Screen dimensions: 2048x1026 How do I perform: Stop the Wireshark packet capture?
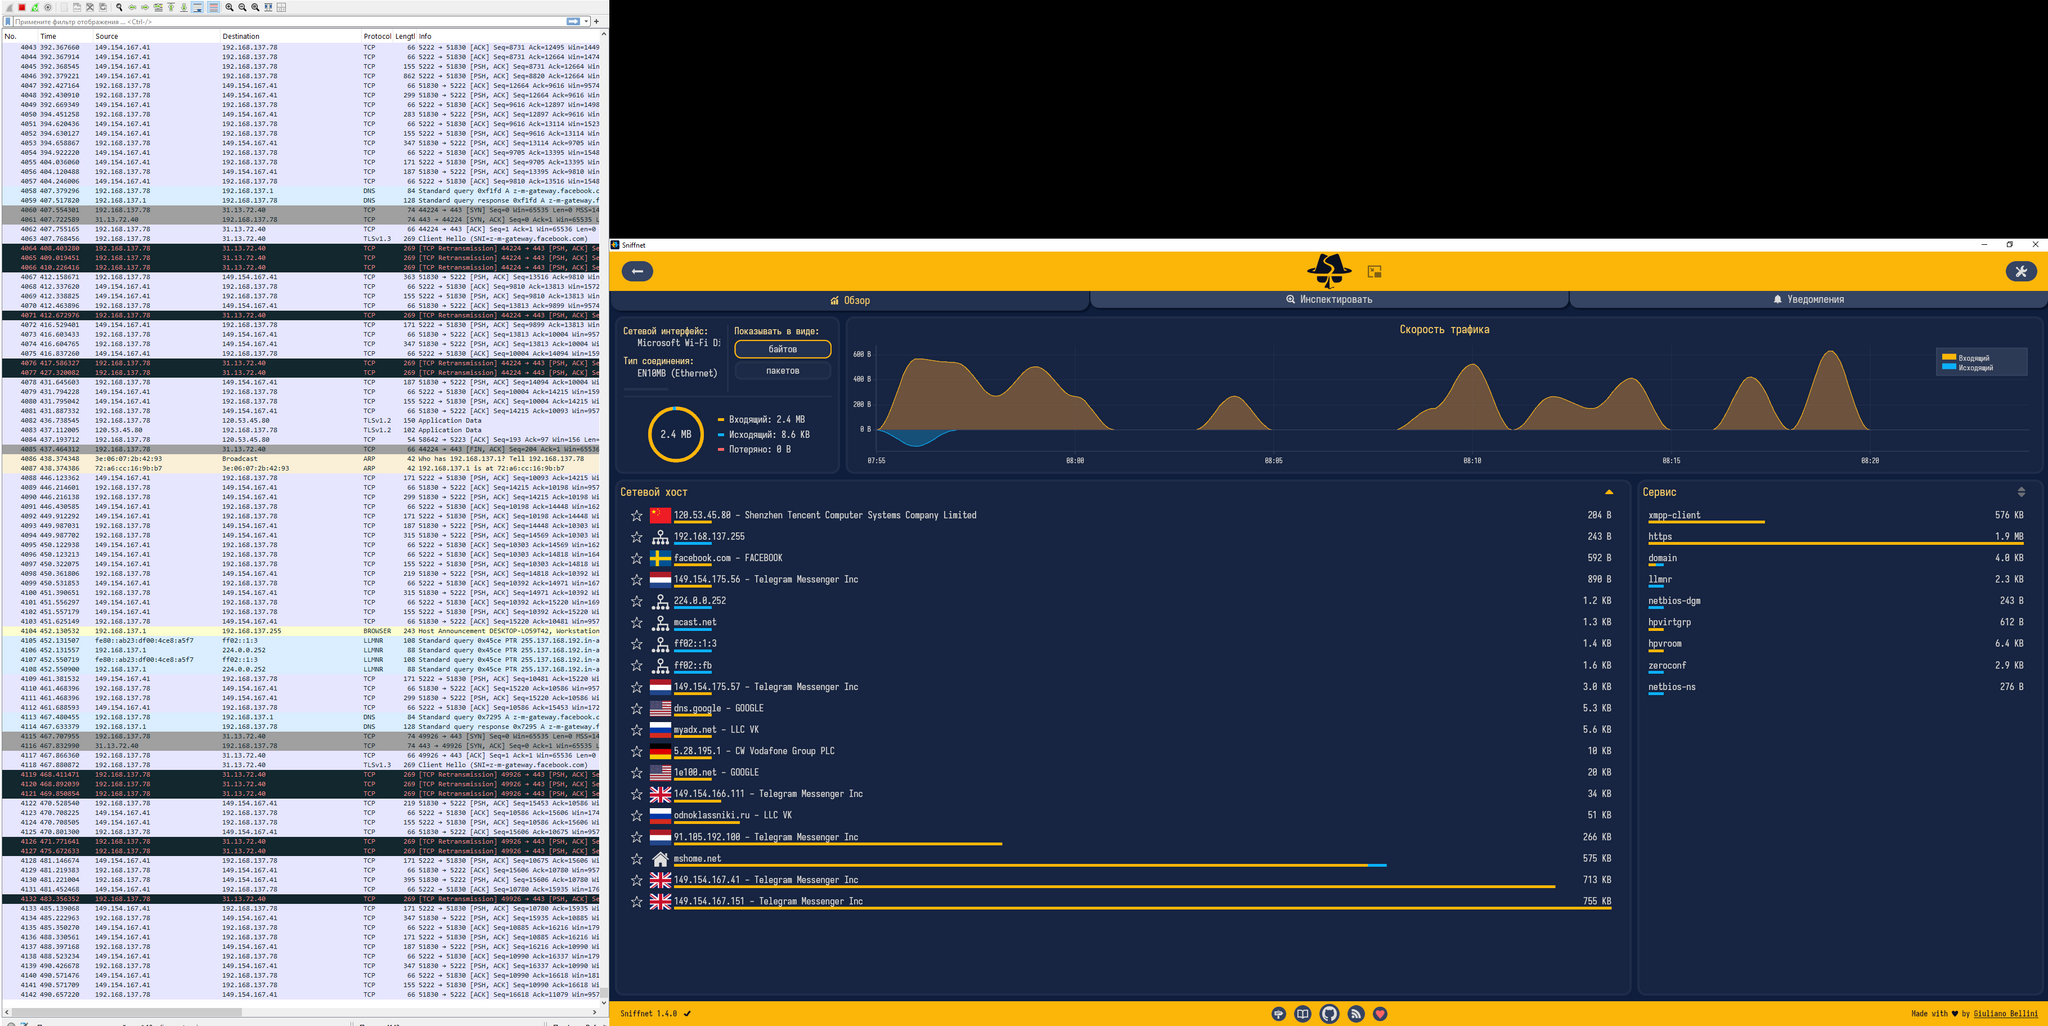[22, 7]
